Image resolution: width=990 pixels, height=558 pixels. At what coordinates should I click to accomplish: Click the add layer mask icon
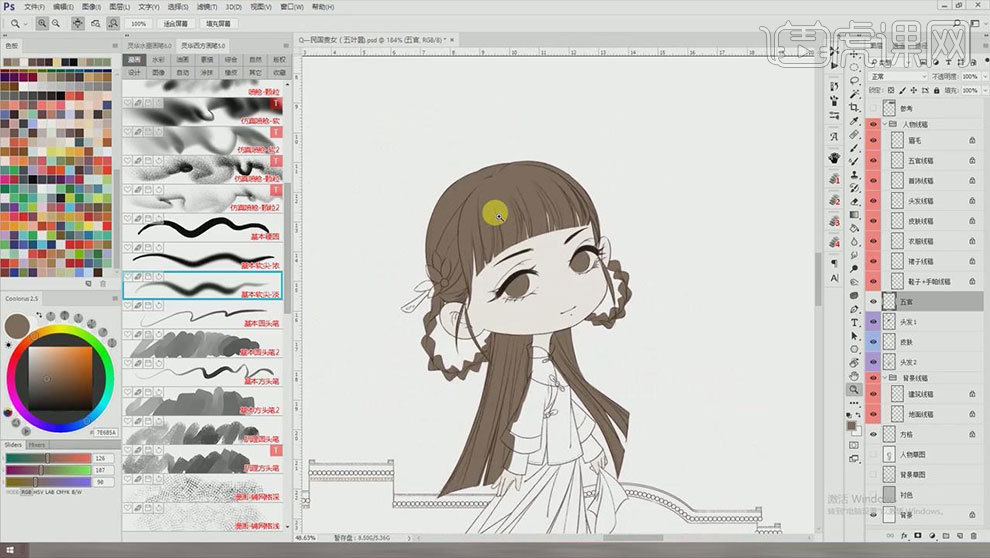click(x=918, y=535)
